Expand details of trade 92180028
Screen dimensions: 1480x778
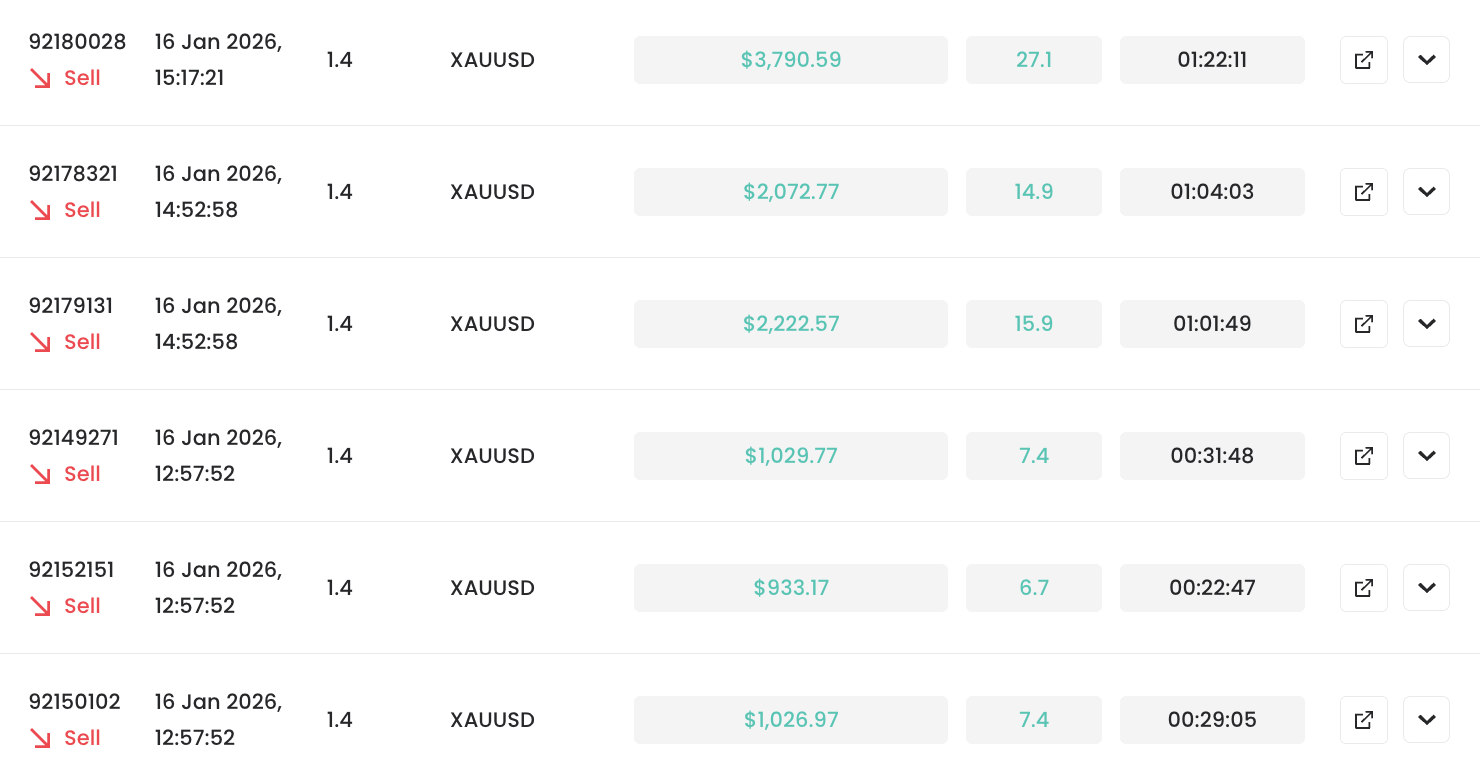[1426, 60]
